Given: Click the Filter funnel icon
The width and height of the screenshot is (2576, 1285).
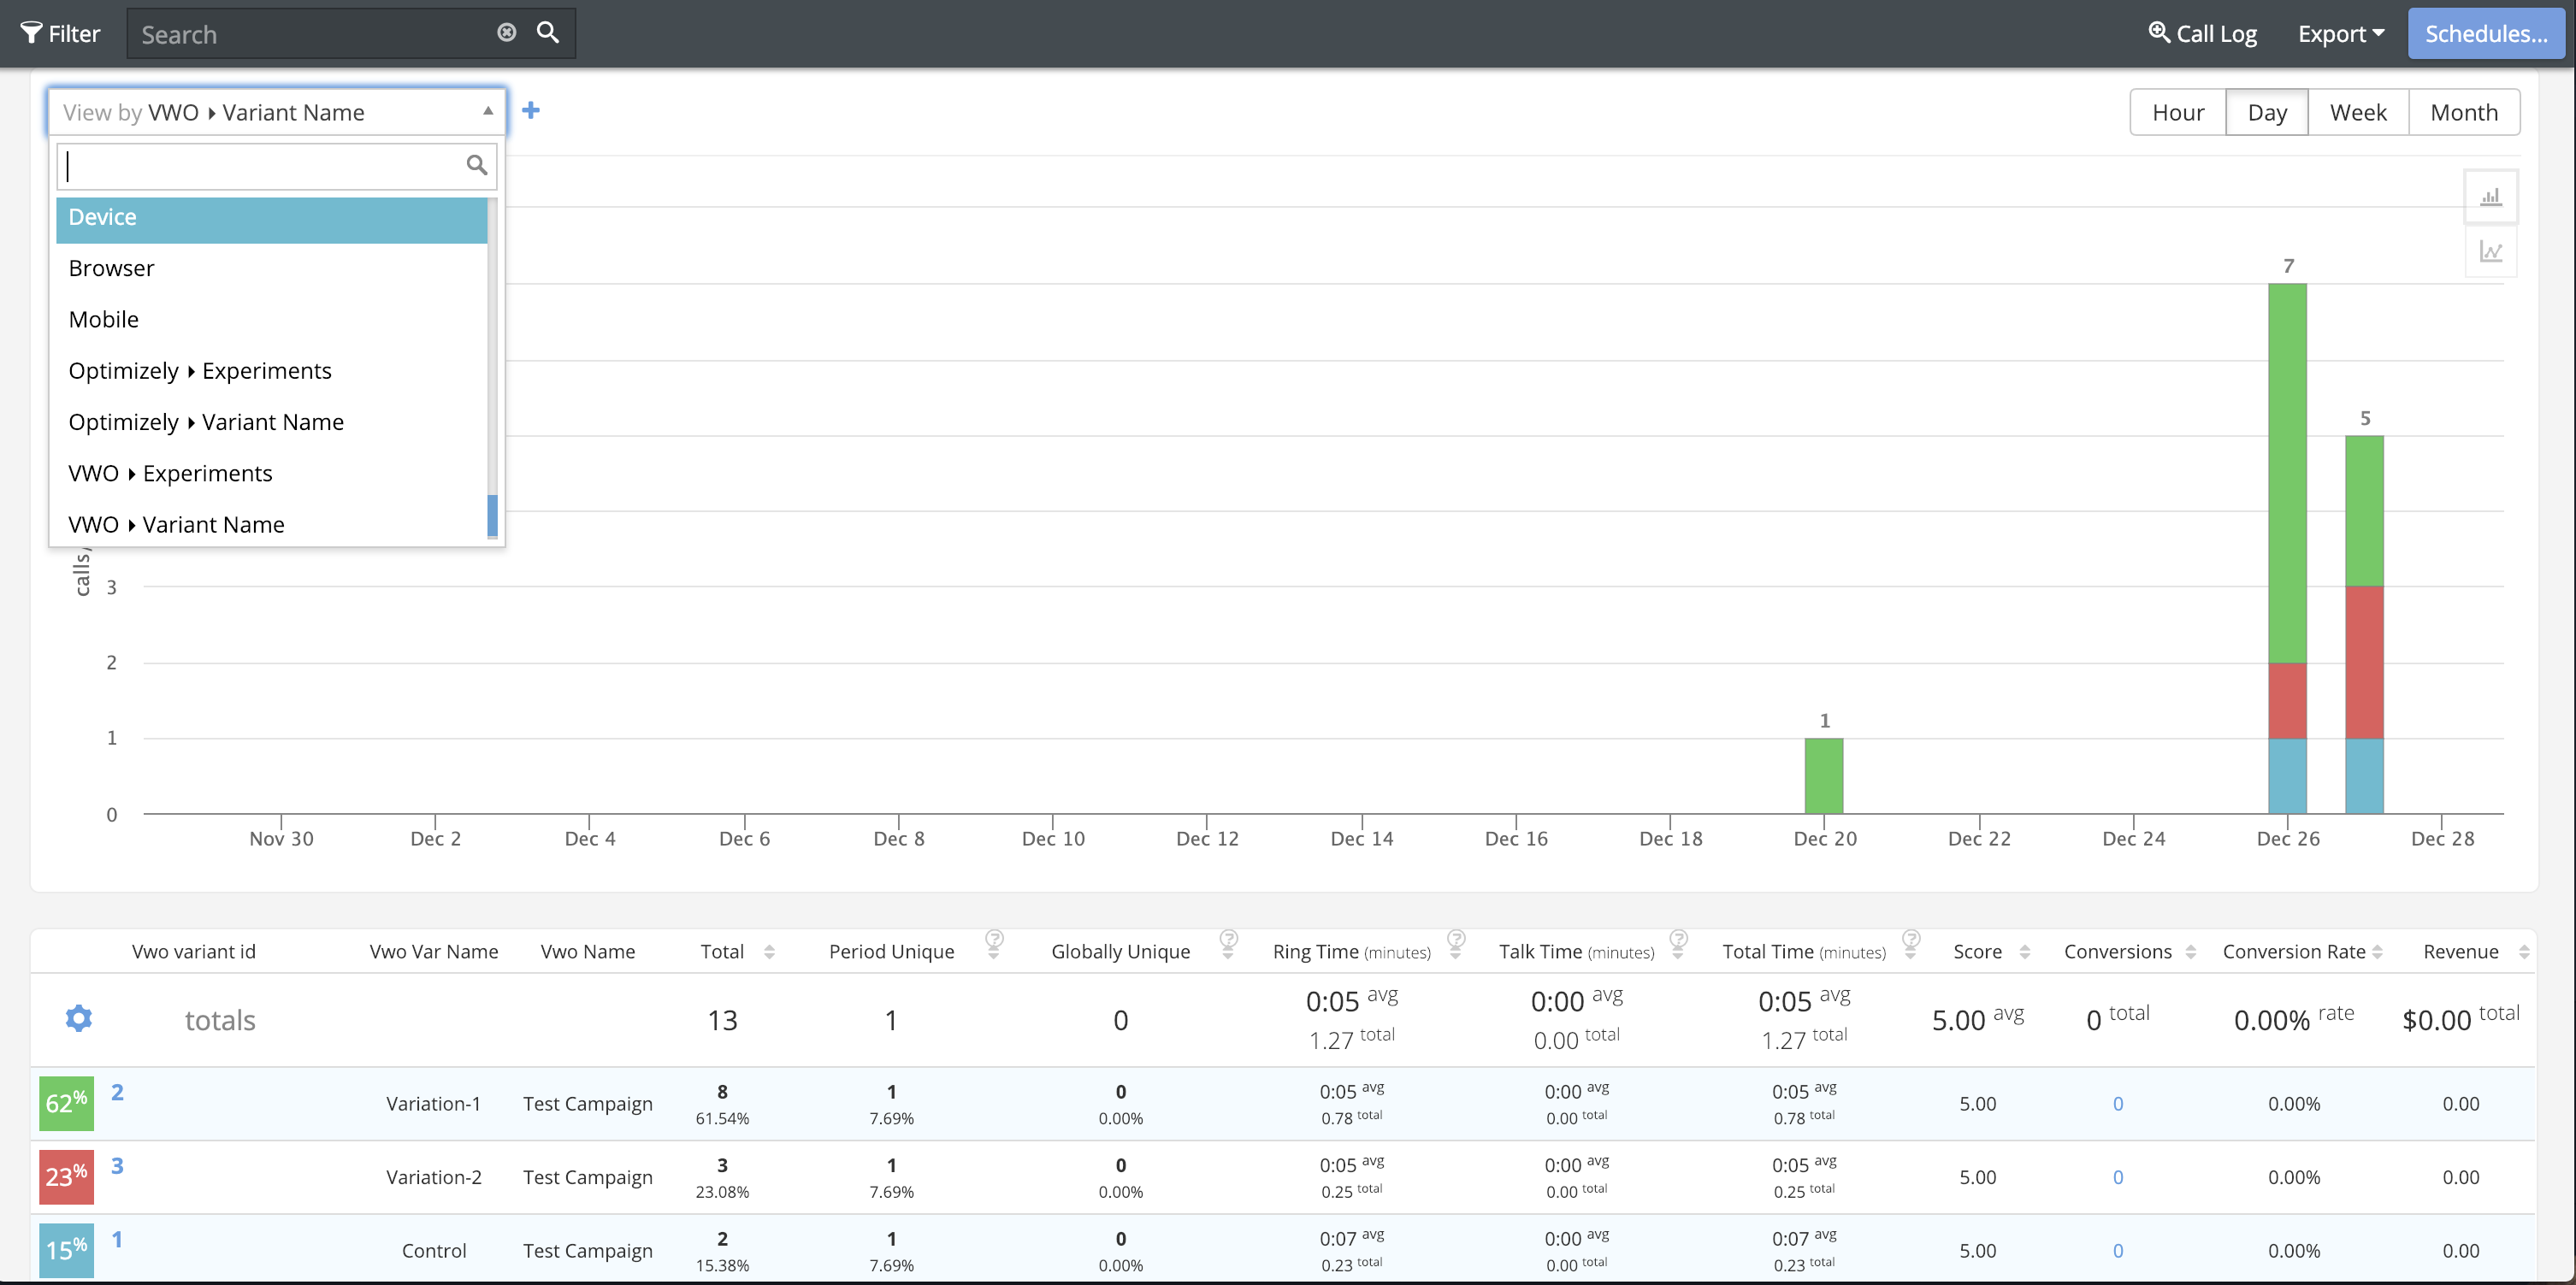Looking at the screenshot, I should pos(31,33).
